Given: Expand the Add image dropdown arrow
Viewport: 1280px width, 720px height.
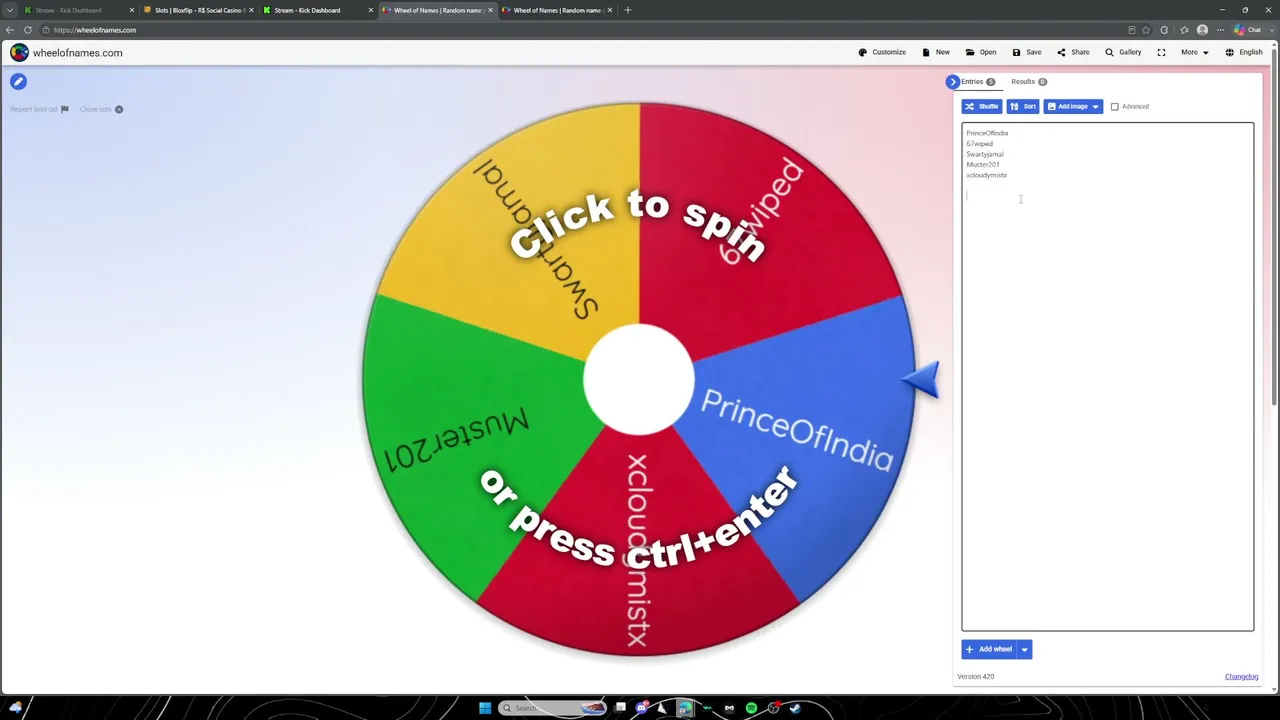Looking at the screenshot, I should (1096, 106).
